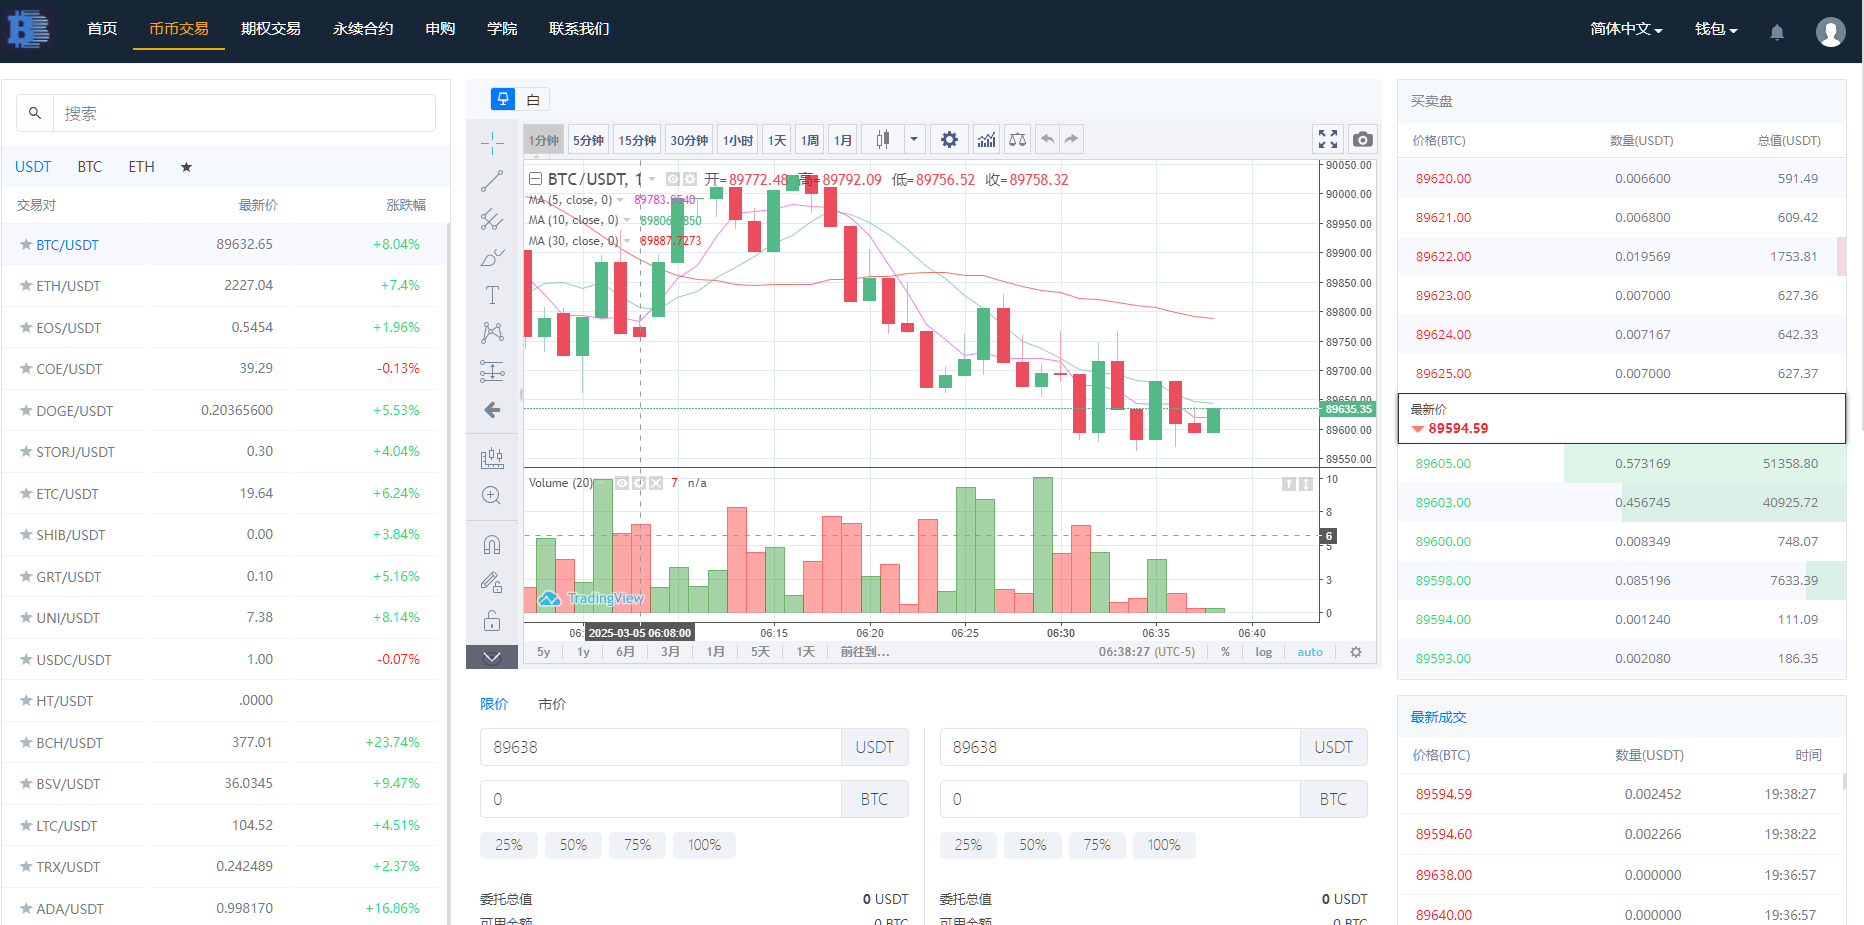Screen dimensions: 1864x925
Task: Toggle auto scale on chart
Action: pos(1309,652)
